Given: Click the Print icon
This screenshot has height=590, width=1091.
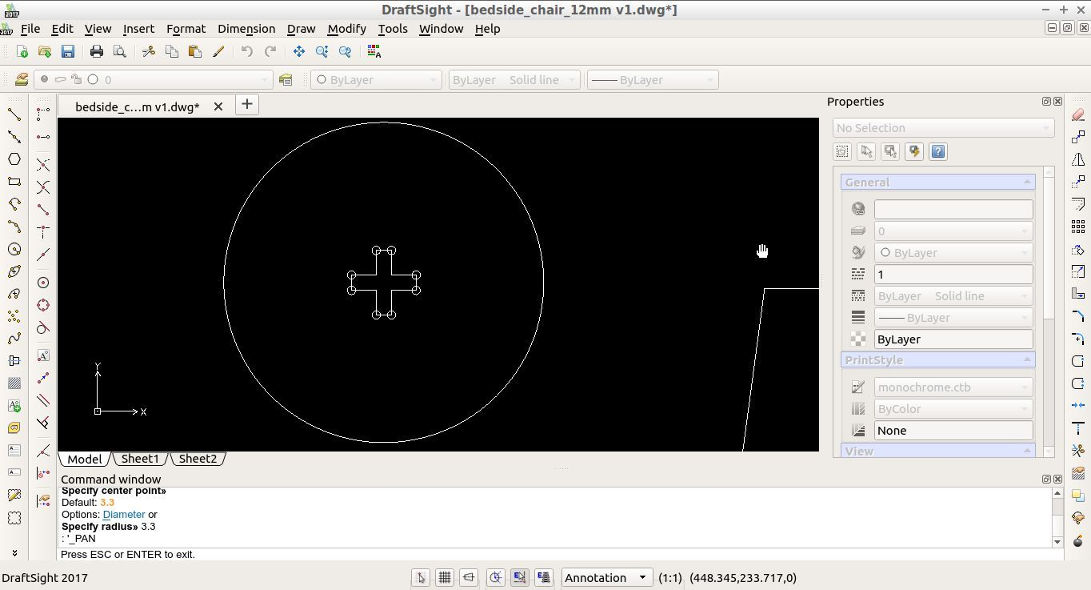Looking at the screenshot, I should [97, 51].
